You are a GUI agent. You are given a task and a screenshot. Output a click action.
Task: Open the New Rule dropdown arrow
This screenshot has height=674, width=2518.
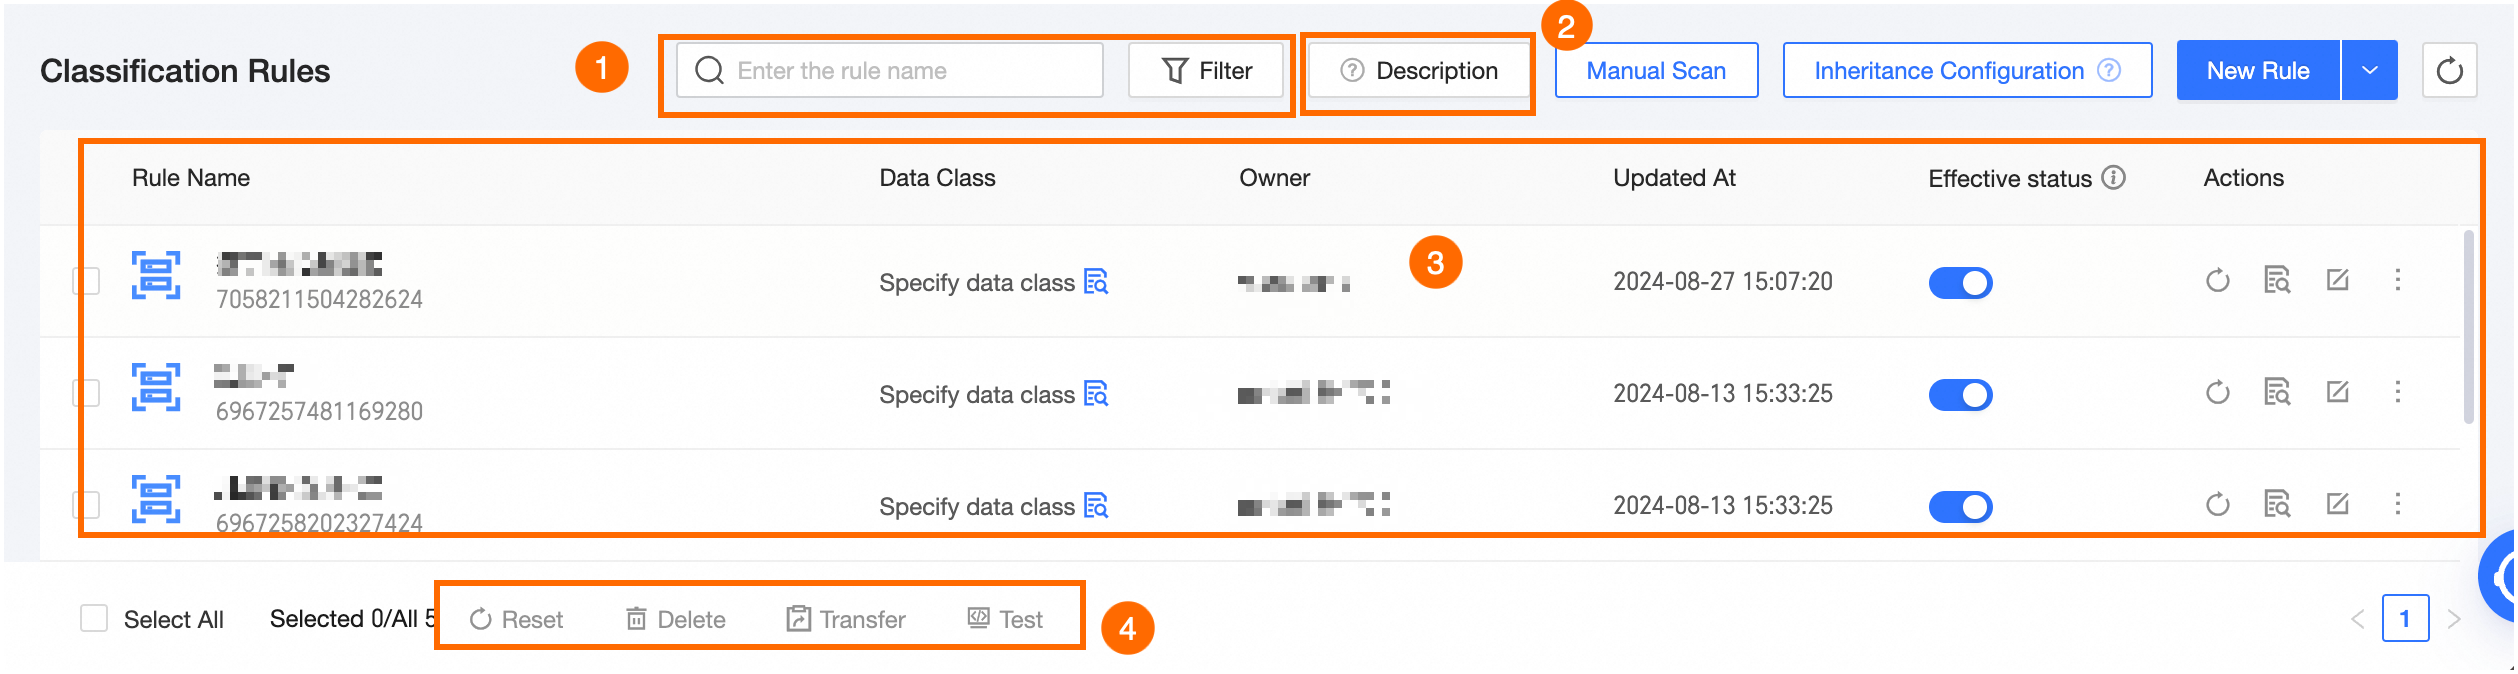pos(2368,70)
